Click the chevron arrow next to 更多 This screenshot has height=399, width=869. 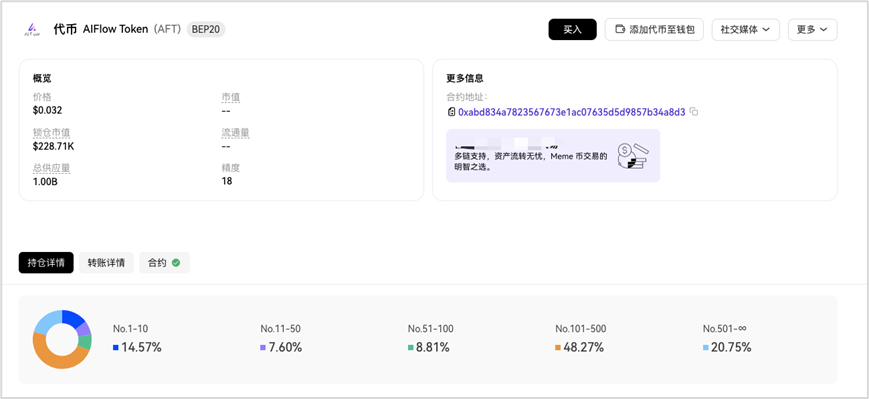823,29
